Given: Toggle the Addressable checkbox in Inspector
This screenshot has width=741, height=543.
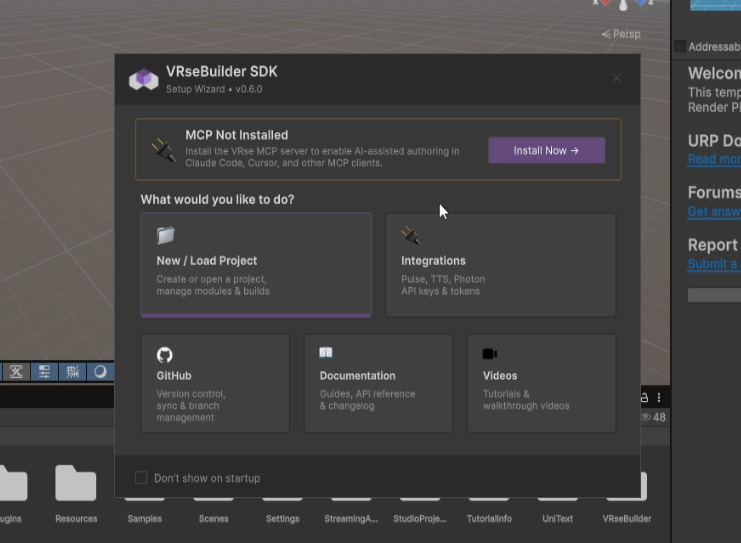Looking at the screenshot, I should (x=680, y=46).
